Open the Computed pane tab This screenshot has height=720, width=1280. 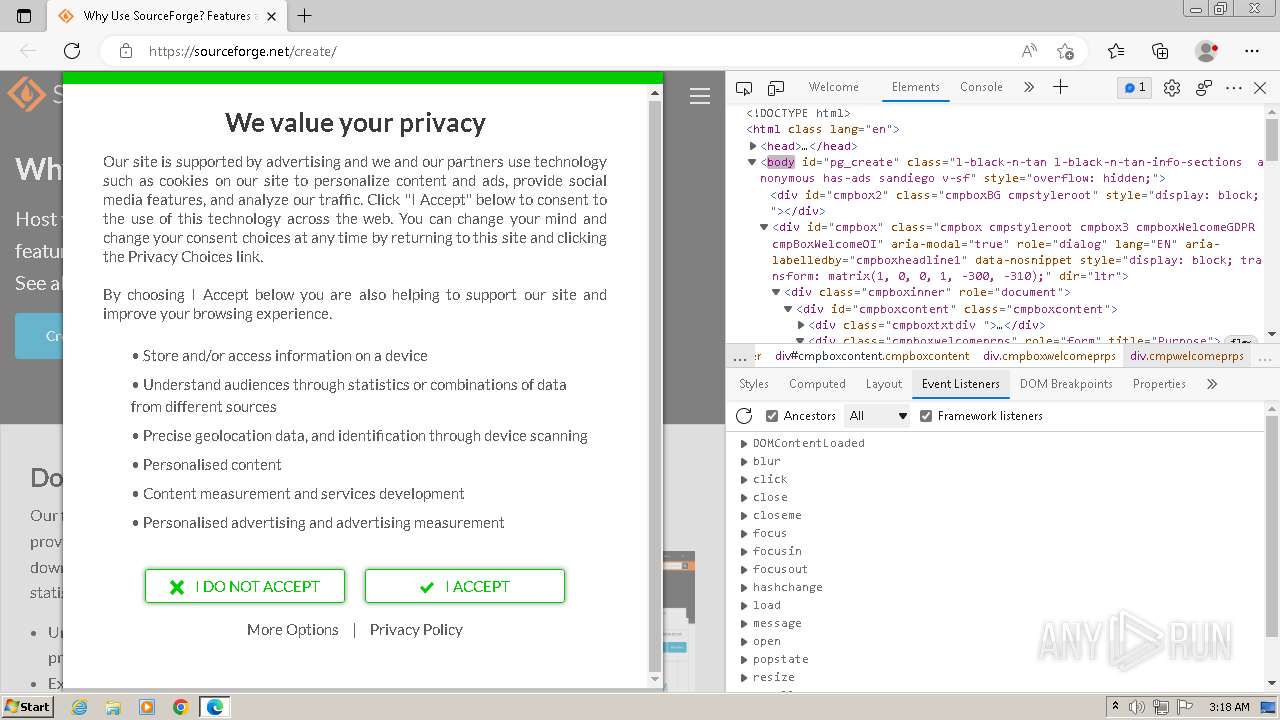point(817,384)
